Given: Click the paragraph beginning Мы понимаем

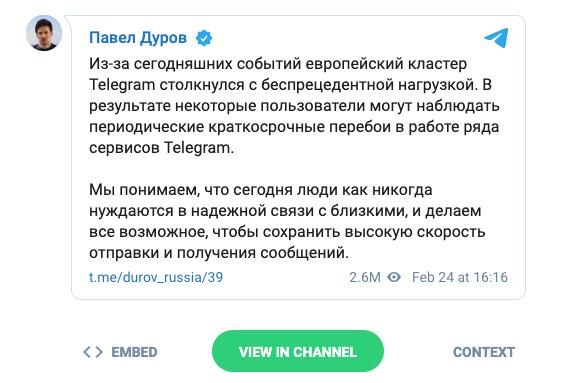Looking at the screenshot, I should [x=287, y=221].
